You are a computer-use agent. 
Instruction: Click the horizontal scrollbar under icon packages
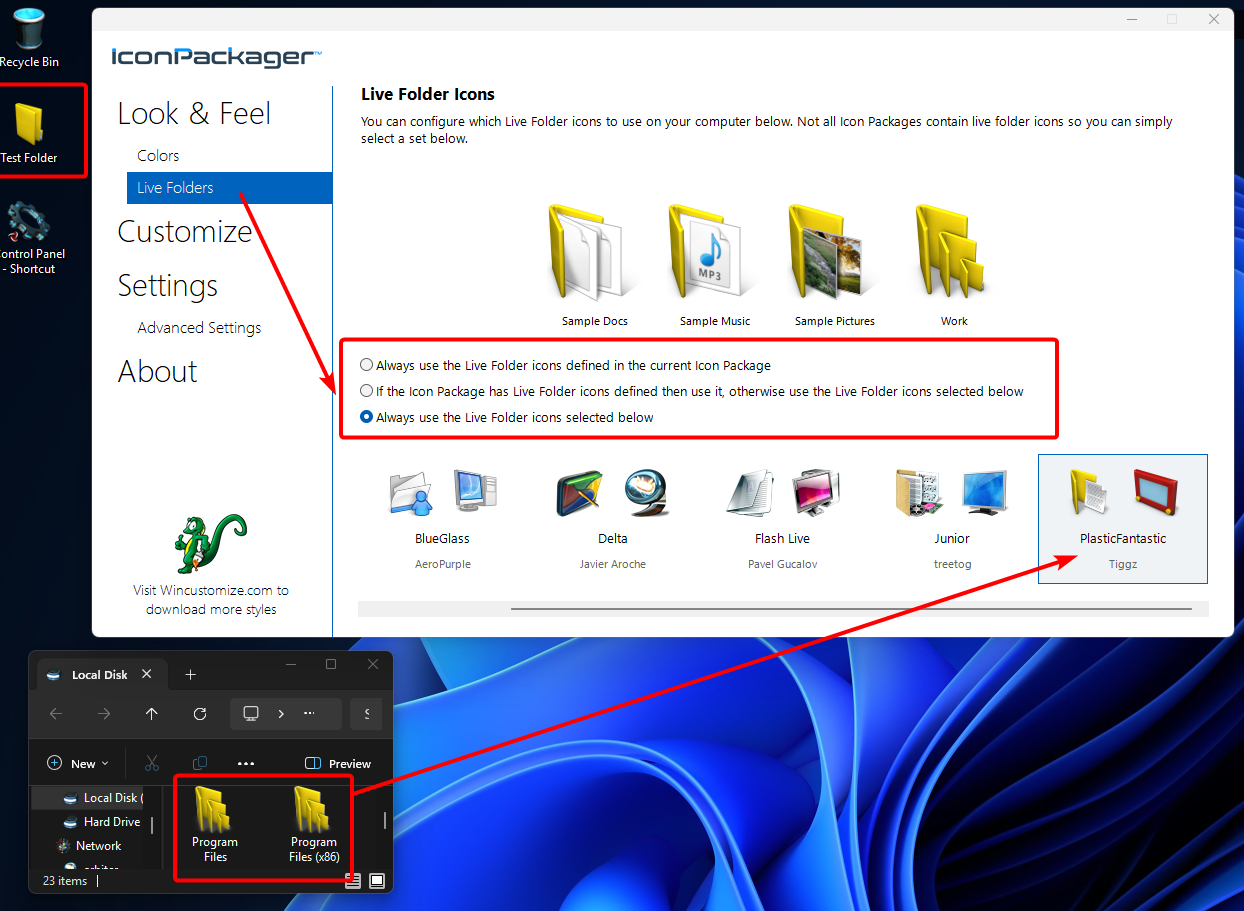[850, 609]
